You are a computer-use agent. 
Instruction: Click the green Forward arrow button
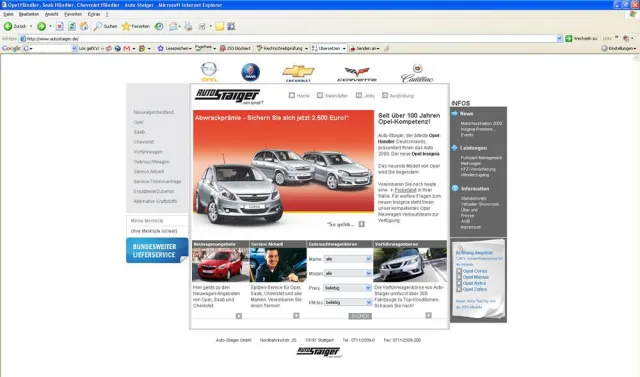point(41,27)
